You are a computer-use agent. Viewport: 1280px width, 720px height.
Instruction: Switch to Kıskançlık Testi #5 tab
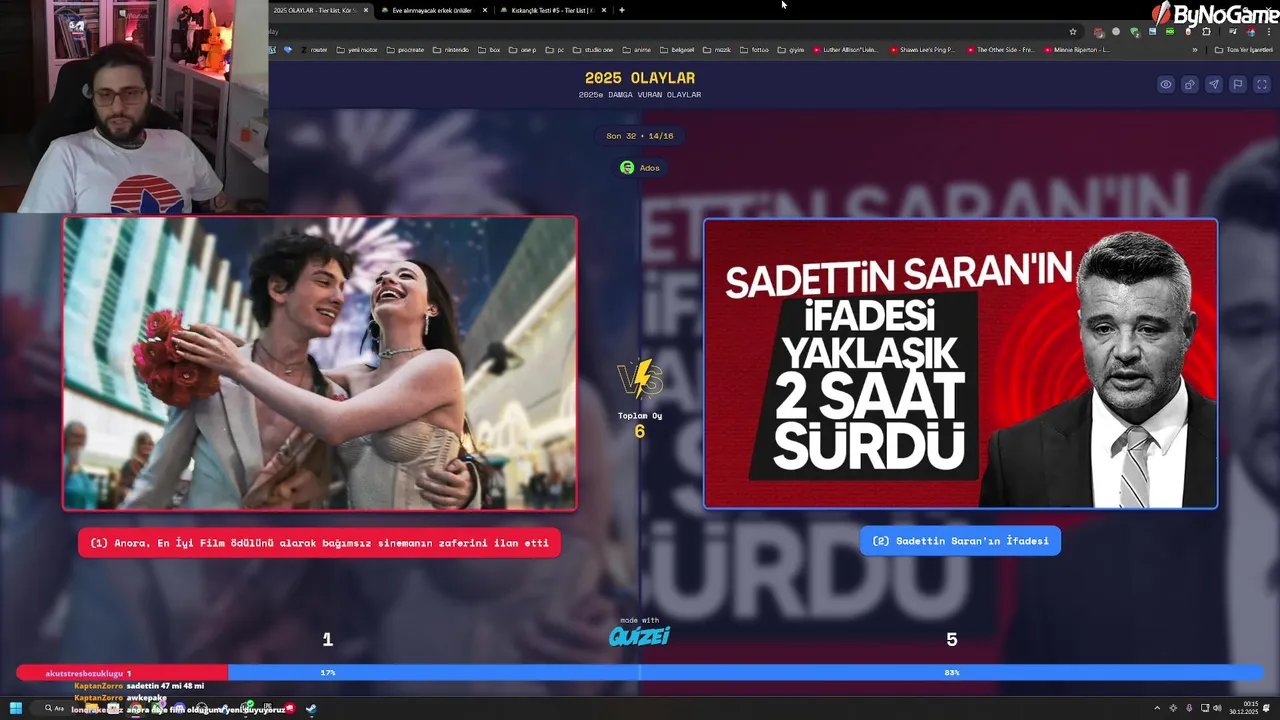coord(553,10)
